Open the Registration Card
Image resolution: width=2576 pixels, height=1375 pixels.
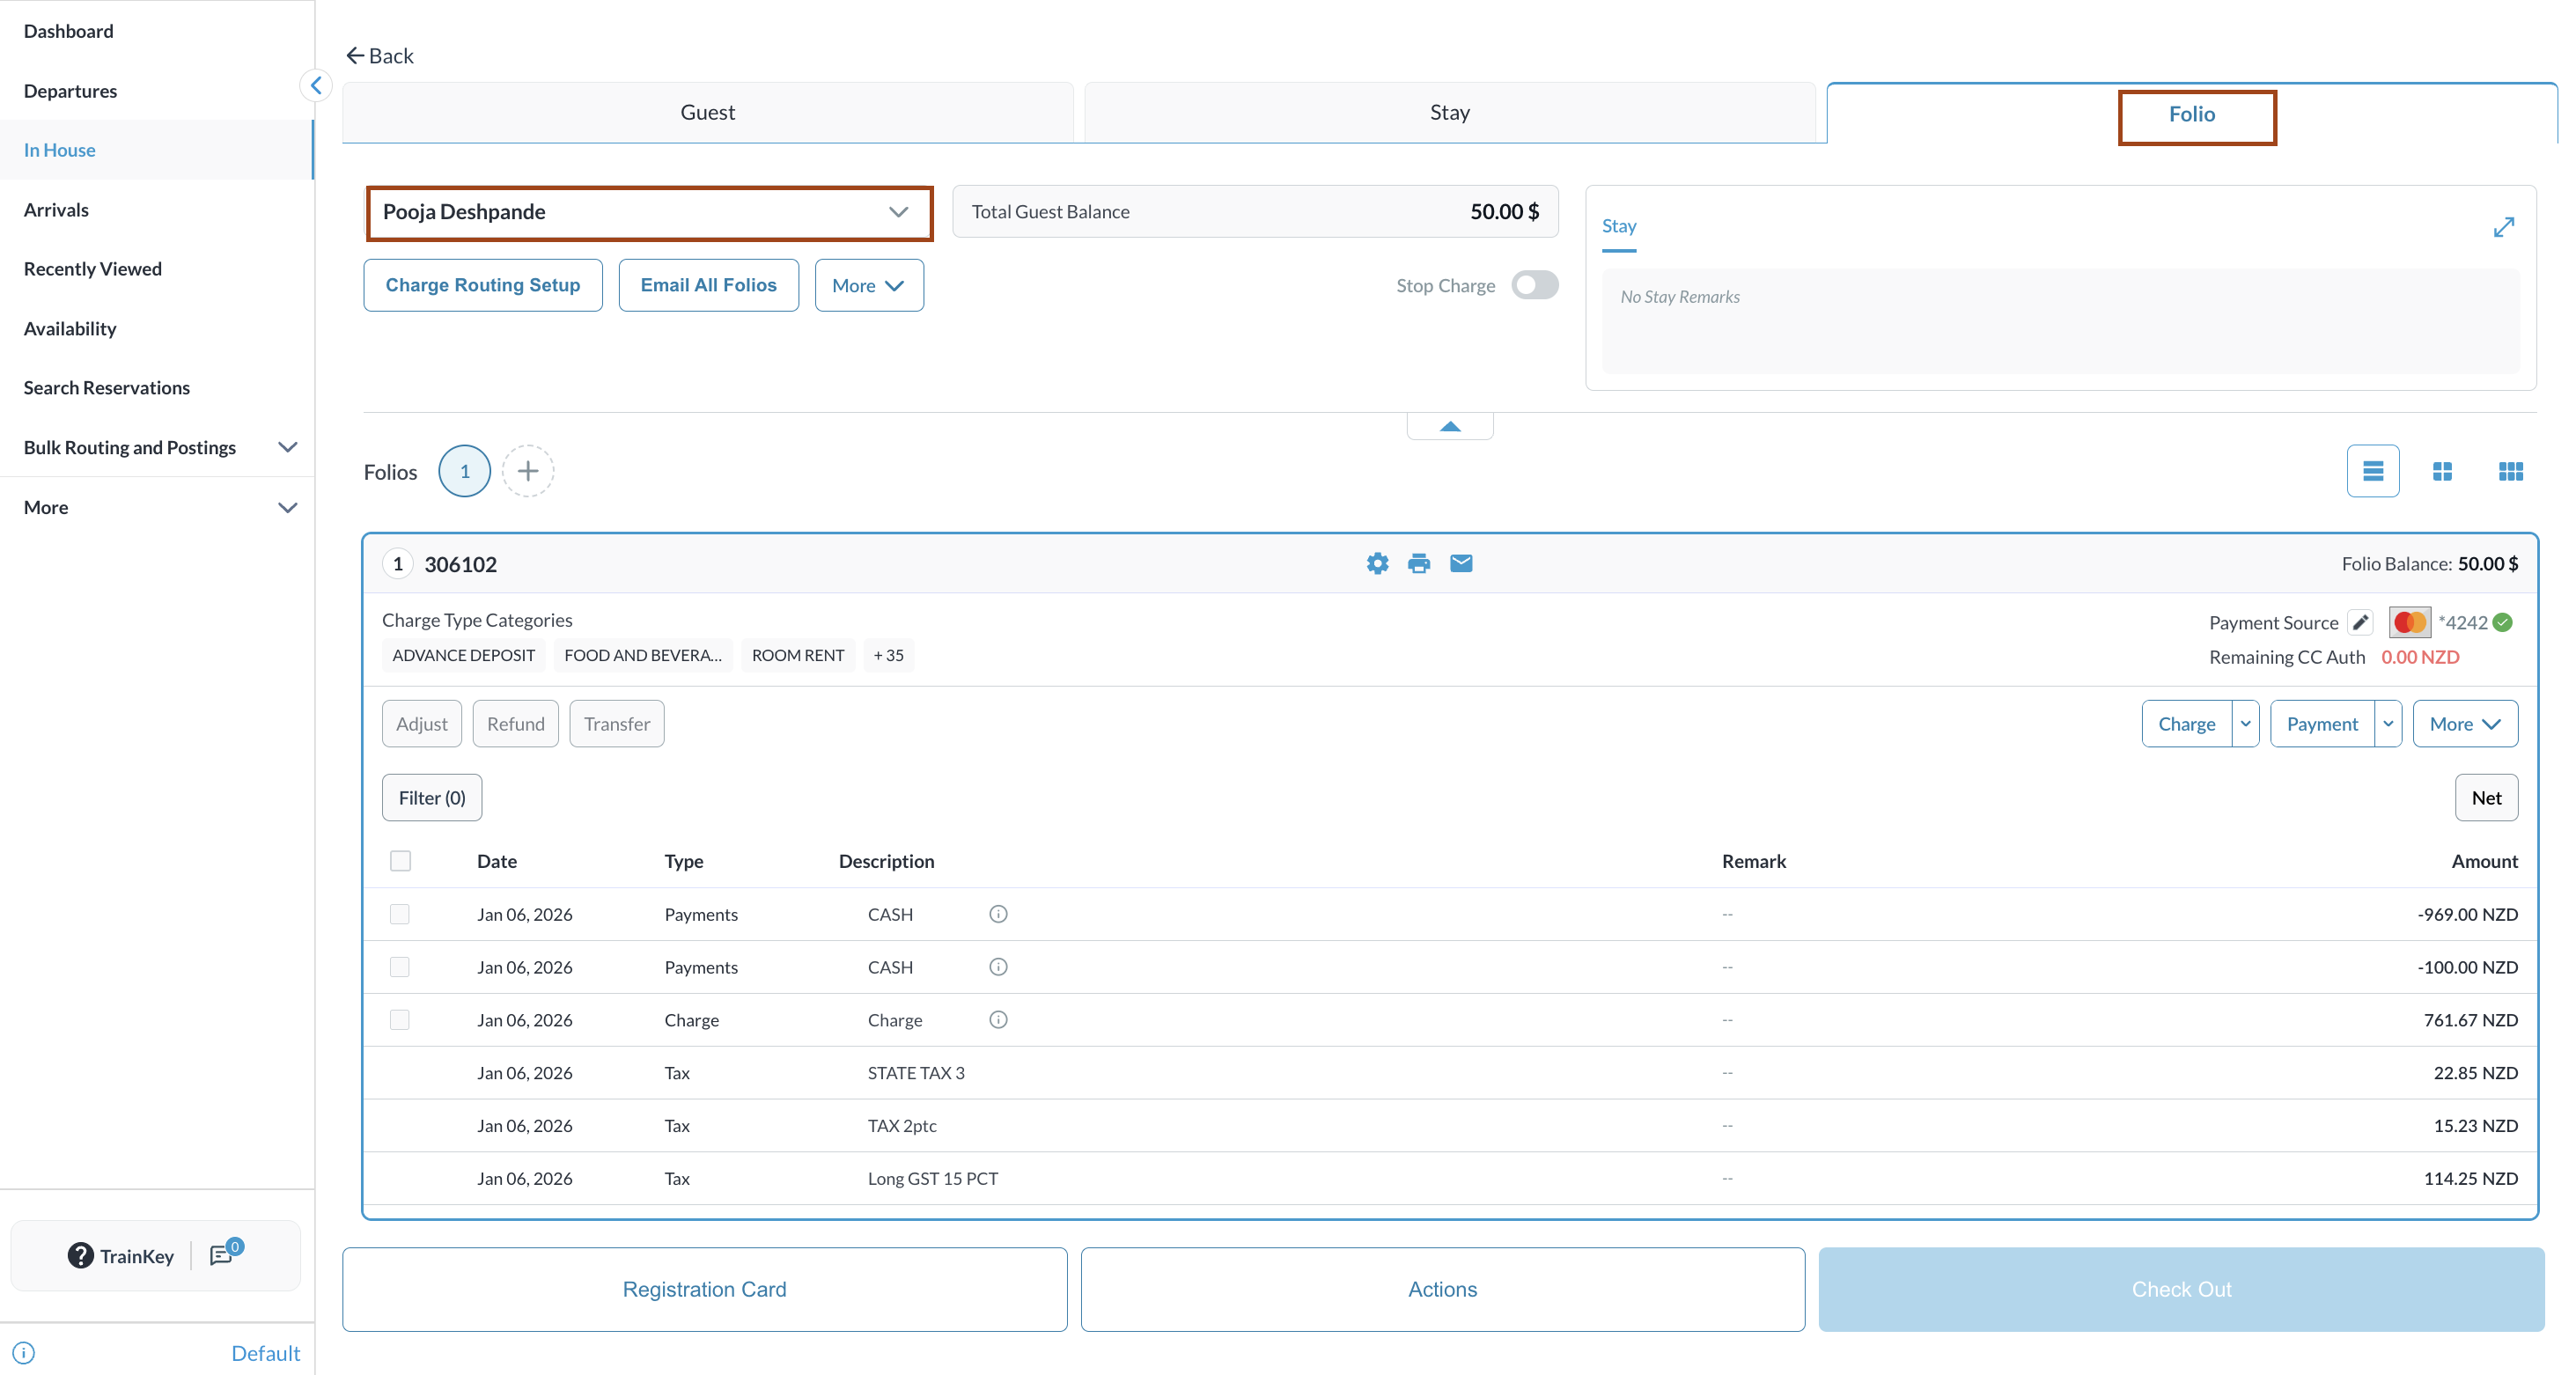coord(704,1288)
